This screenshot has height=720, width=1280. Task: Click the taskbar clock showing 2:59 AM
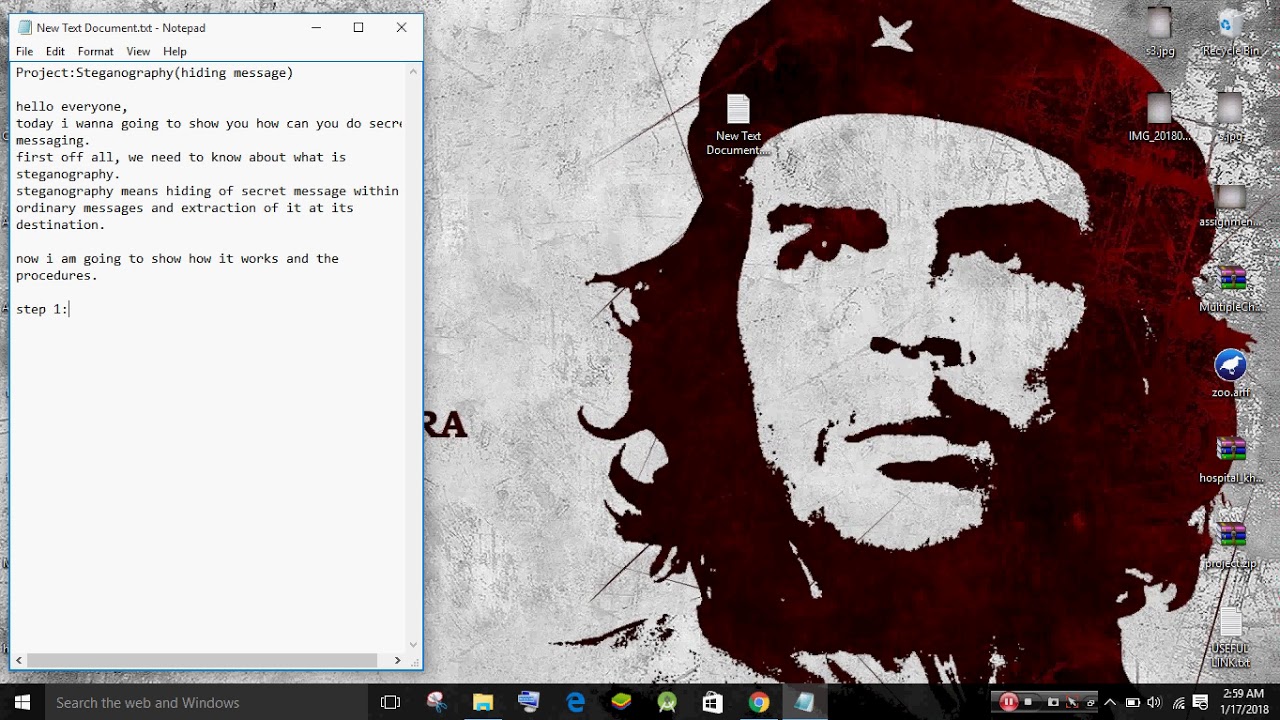pyautogui.click(x=1243, y=702)
